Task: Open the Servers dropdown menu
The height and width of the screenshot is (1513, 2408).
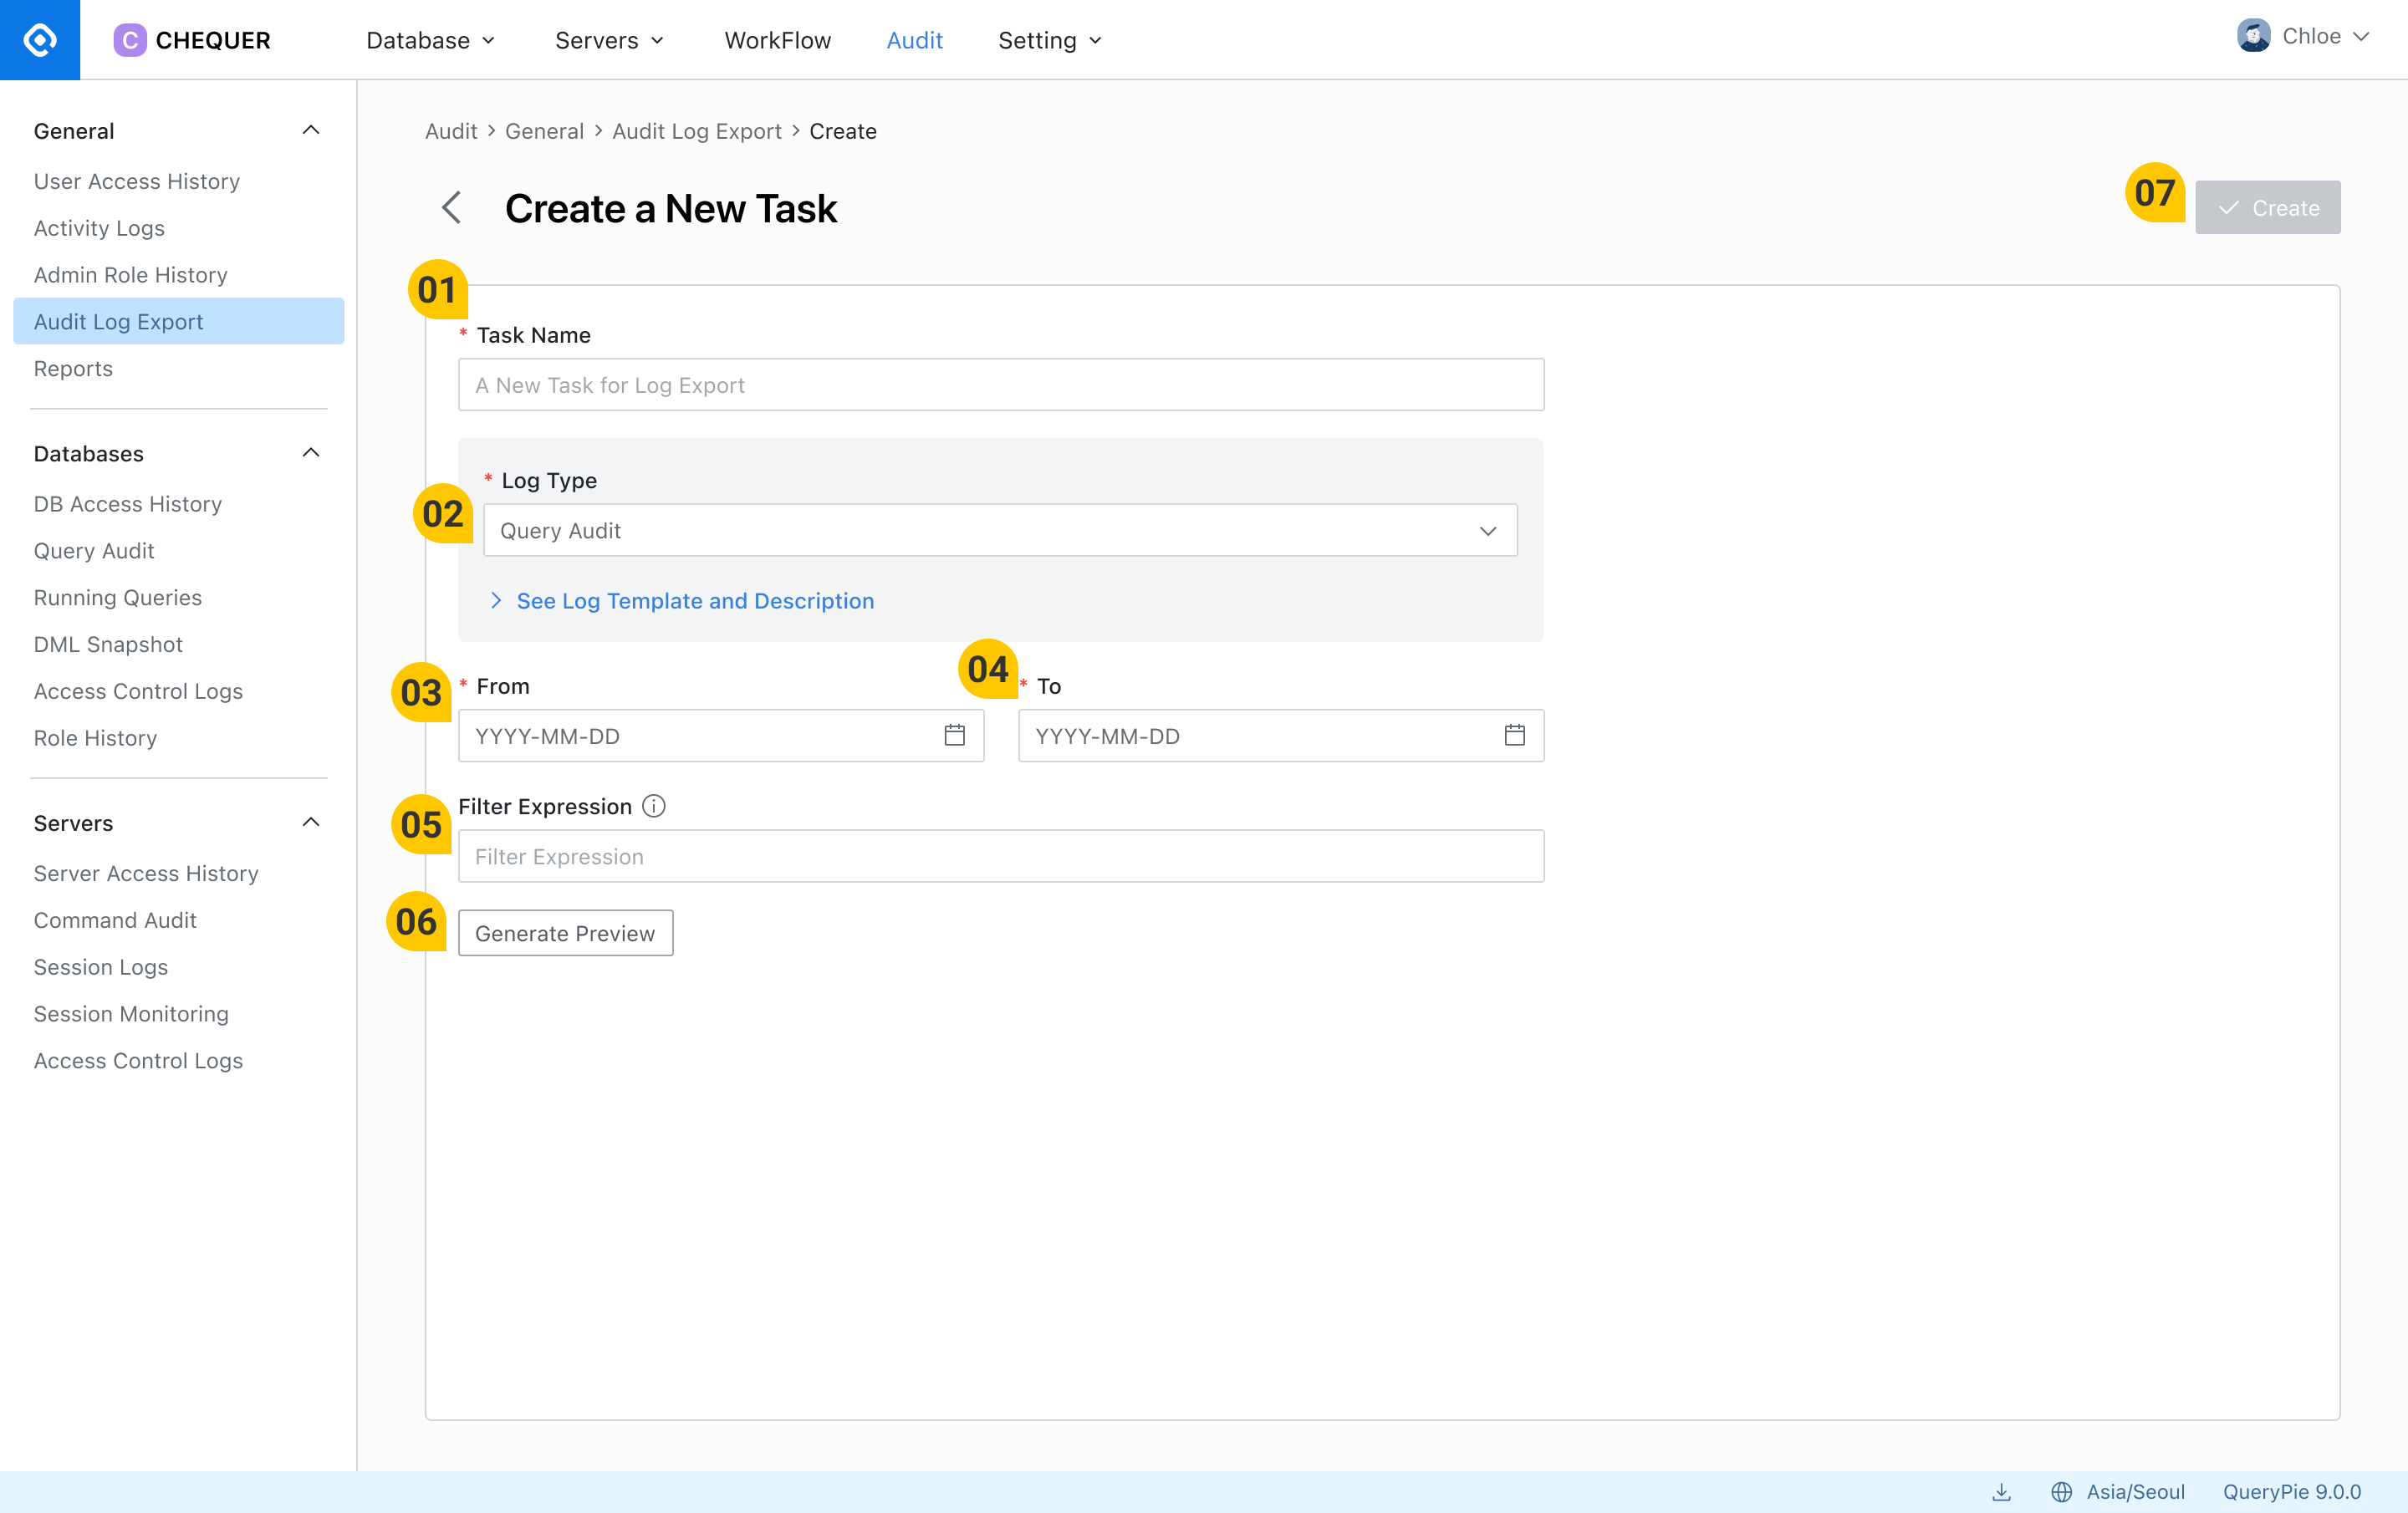Action: (x=610, y=40)
